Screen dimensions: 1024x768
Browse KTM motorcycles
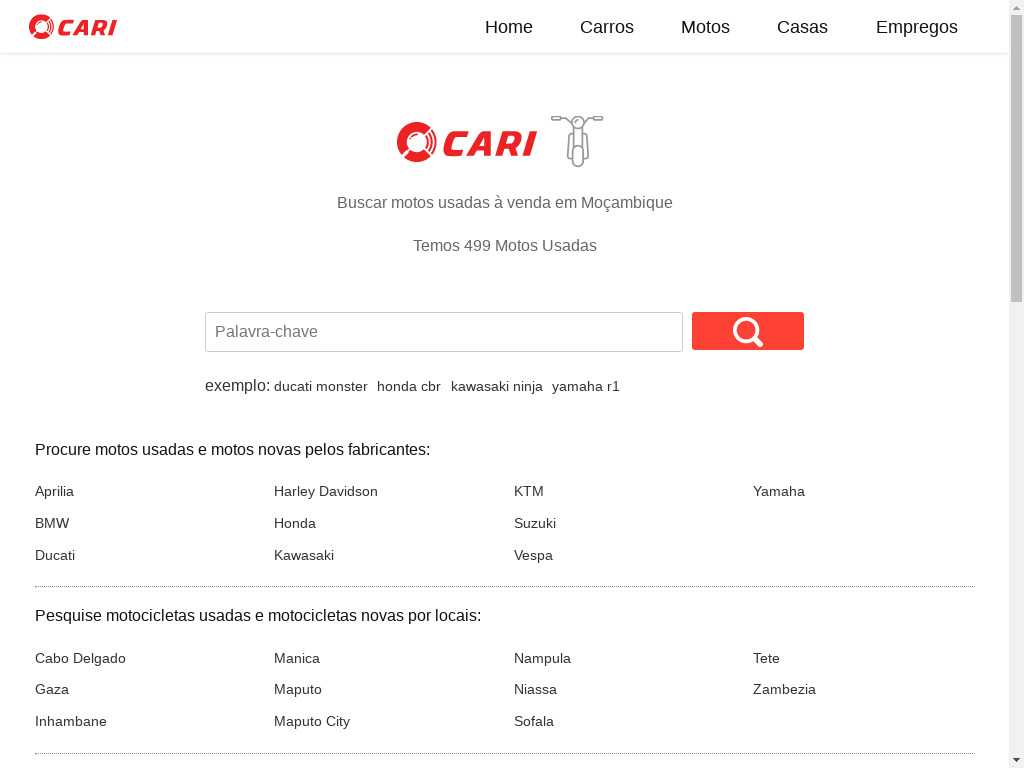[528, 491]
